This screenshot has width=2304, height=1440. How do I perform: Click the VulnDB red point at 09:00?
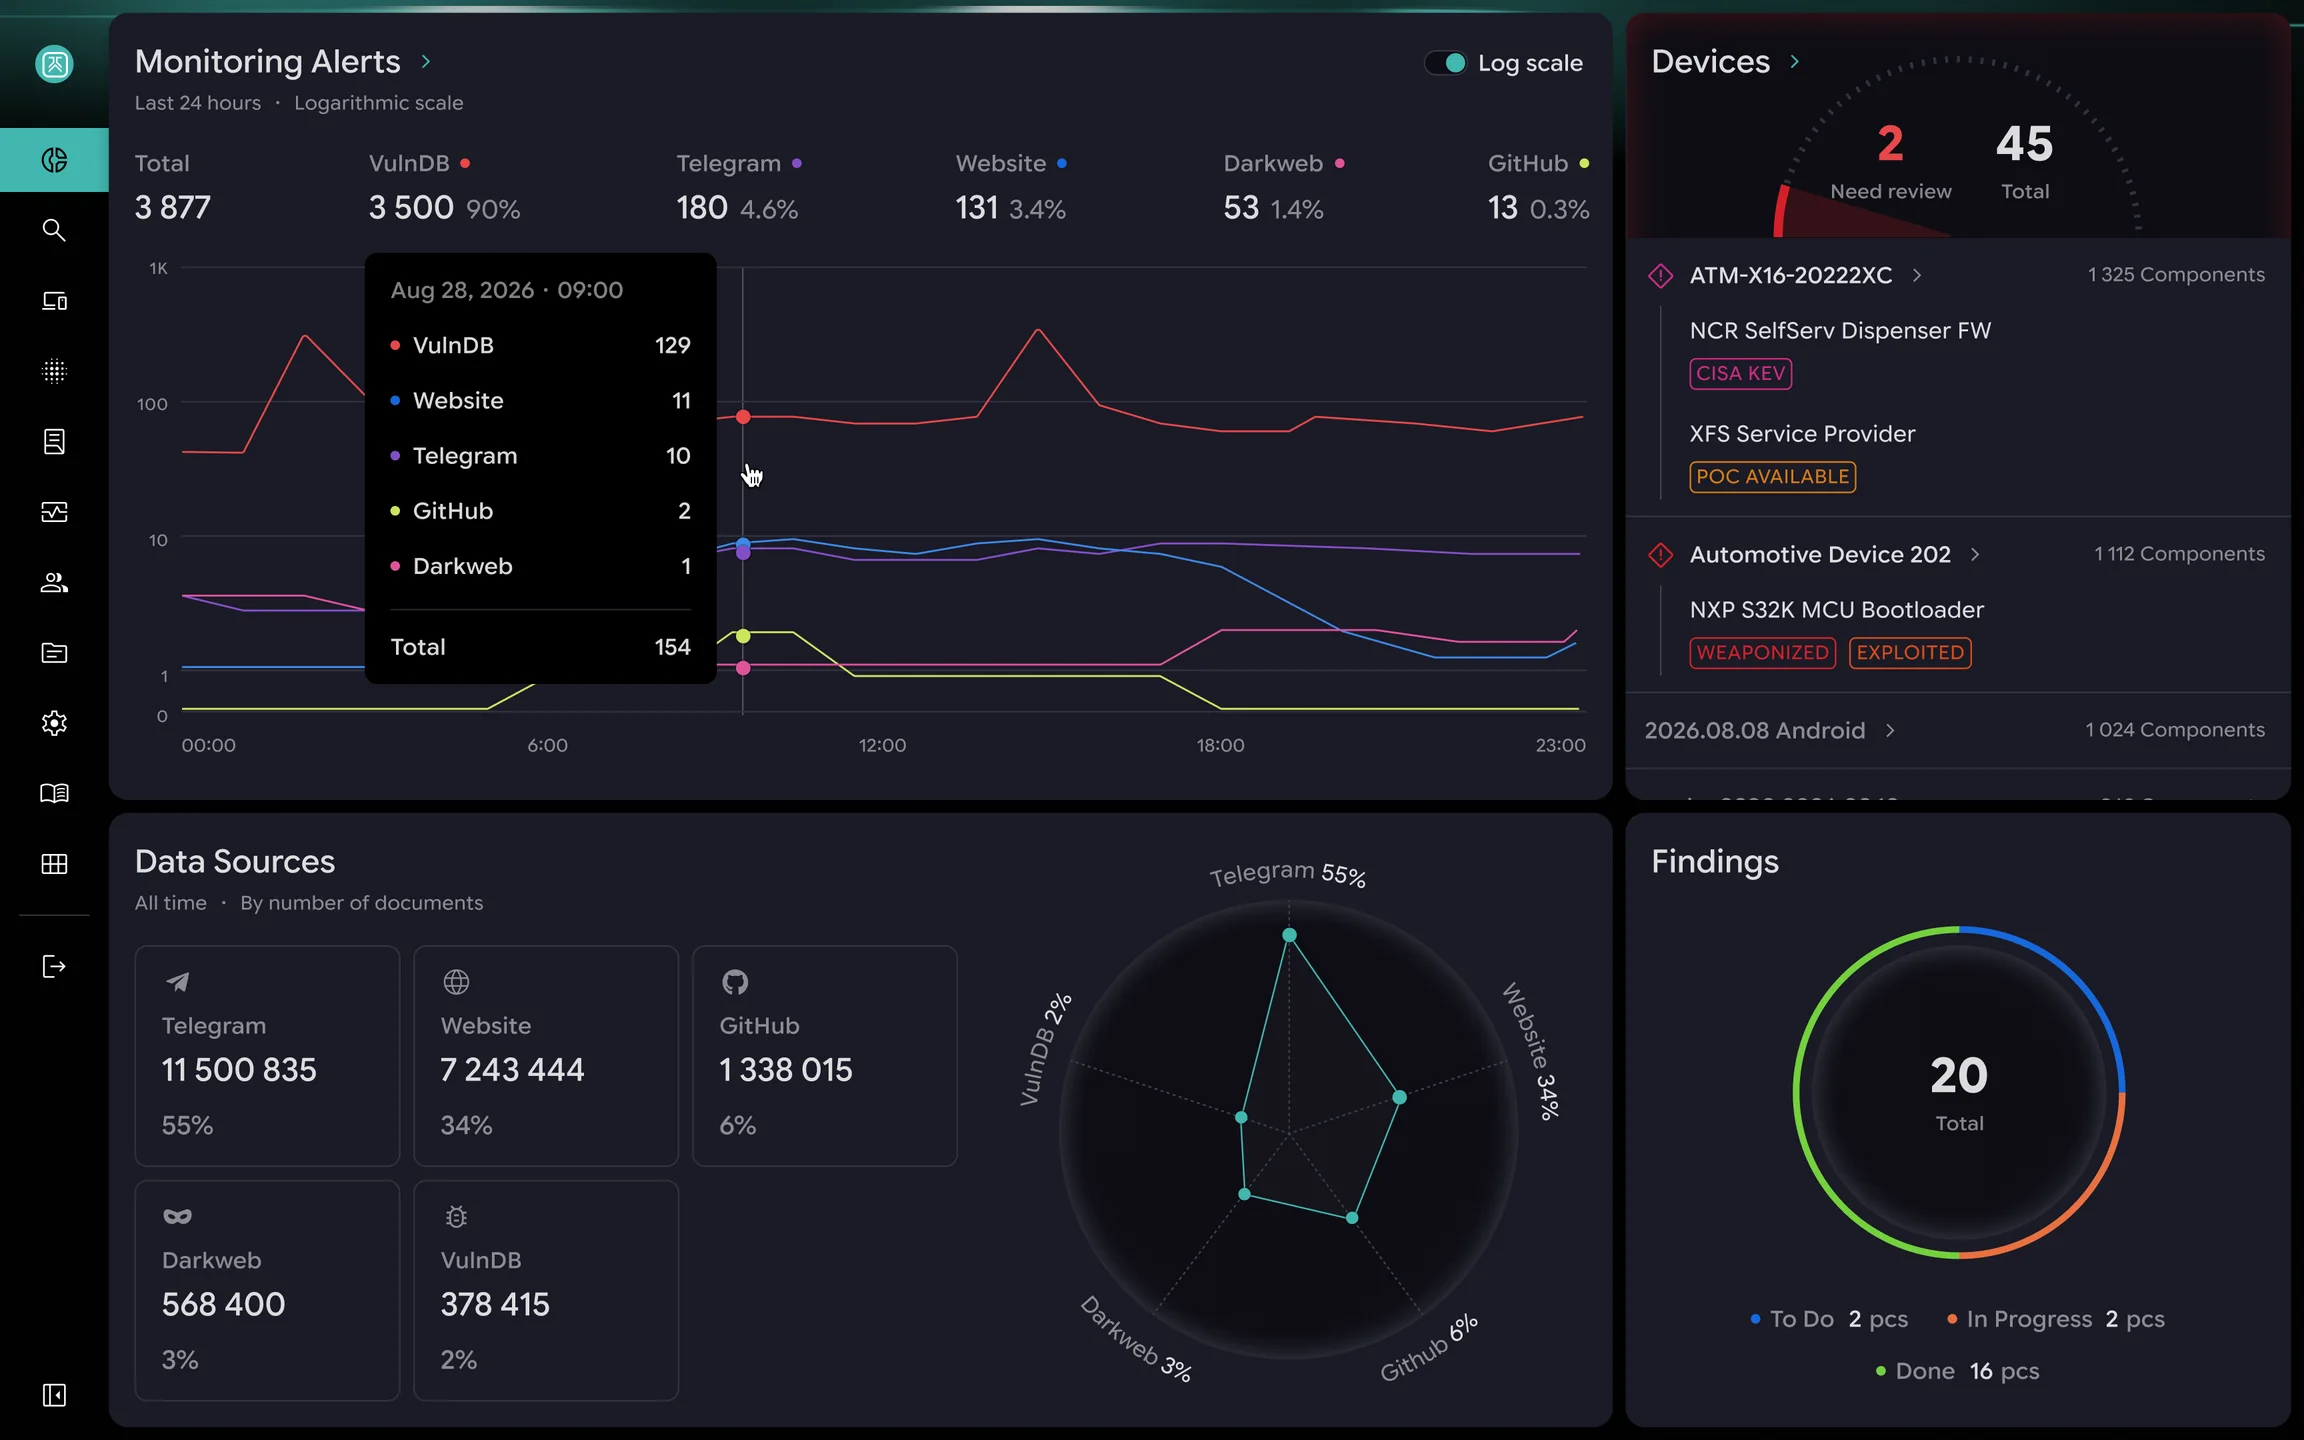point(743,417)
